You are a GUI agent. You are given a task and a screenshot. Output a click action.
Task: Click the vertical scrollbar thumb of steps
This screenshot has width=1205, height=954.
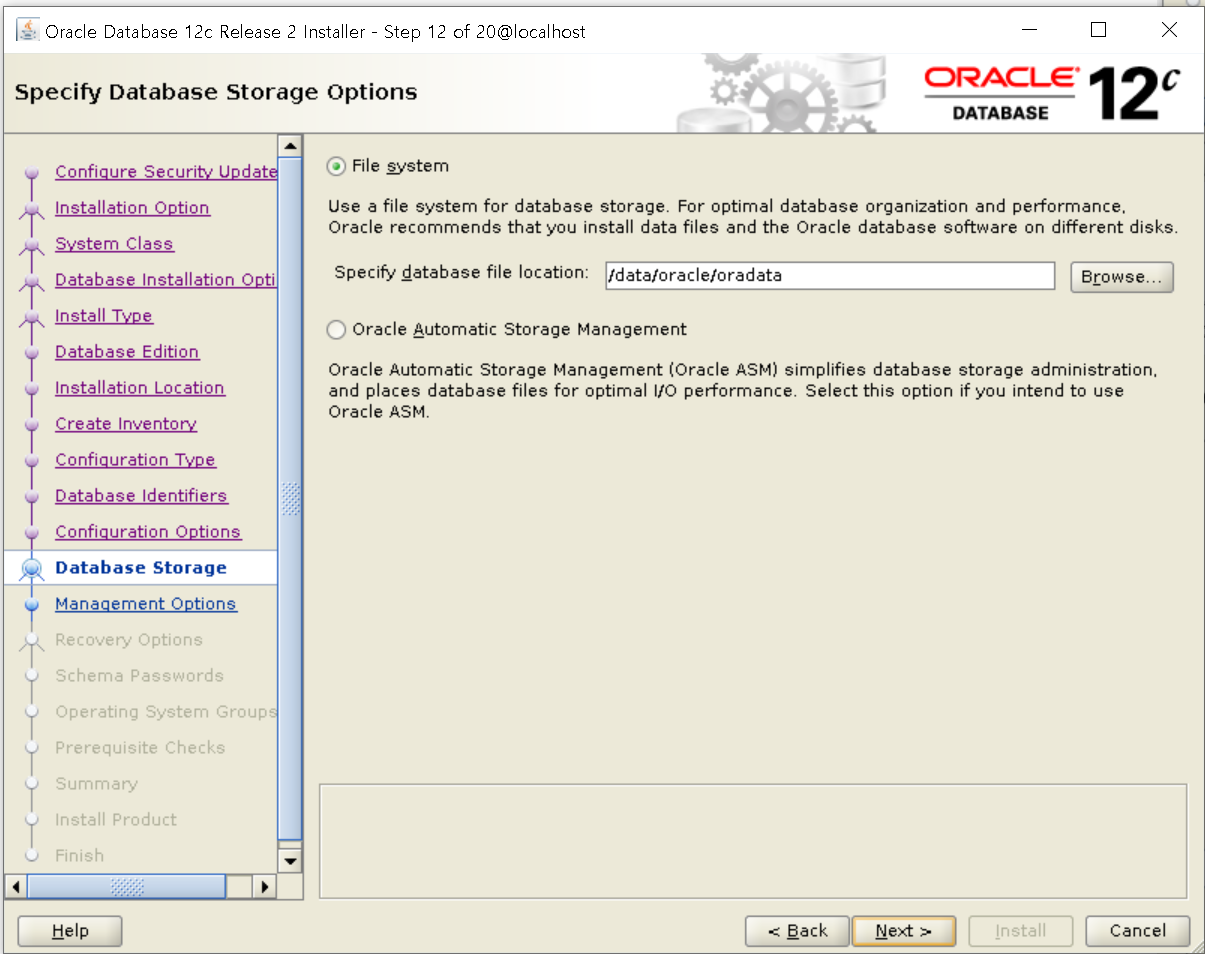(x=290, y=499)
